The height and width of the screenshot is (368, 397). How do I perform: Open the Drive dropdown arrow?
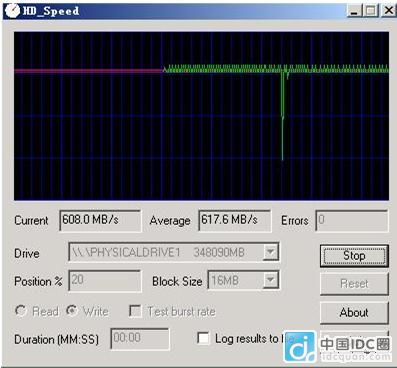271,252
